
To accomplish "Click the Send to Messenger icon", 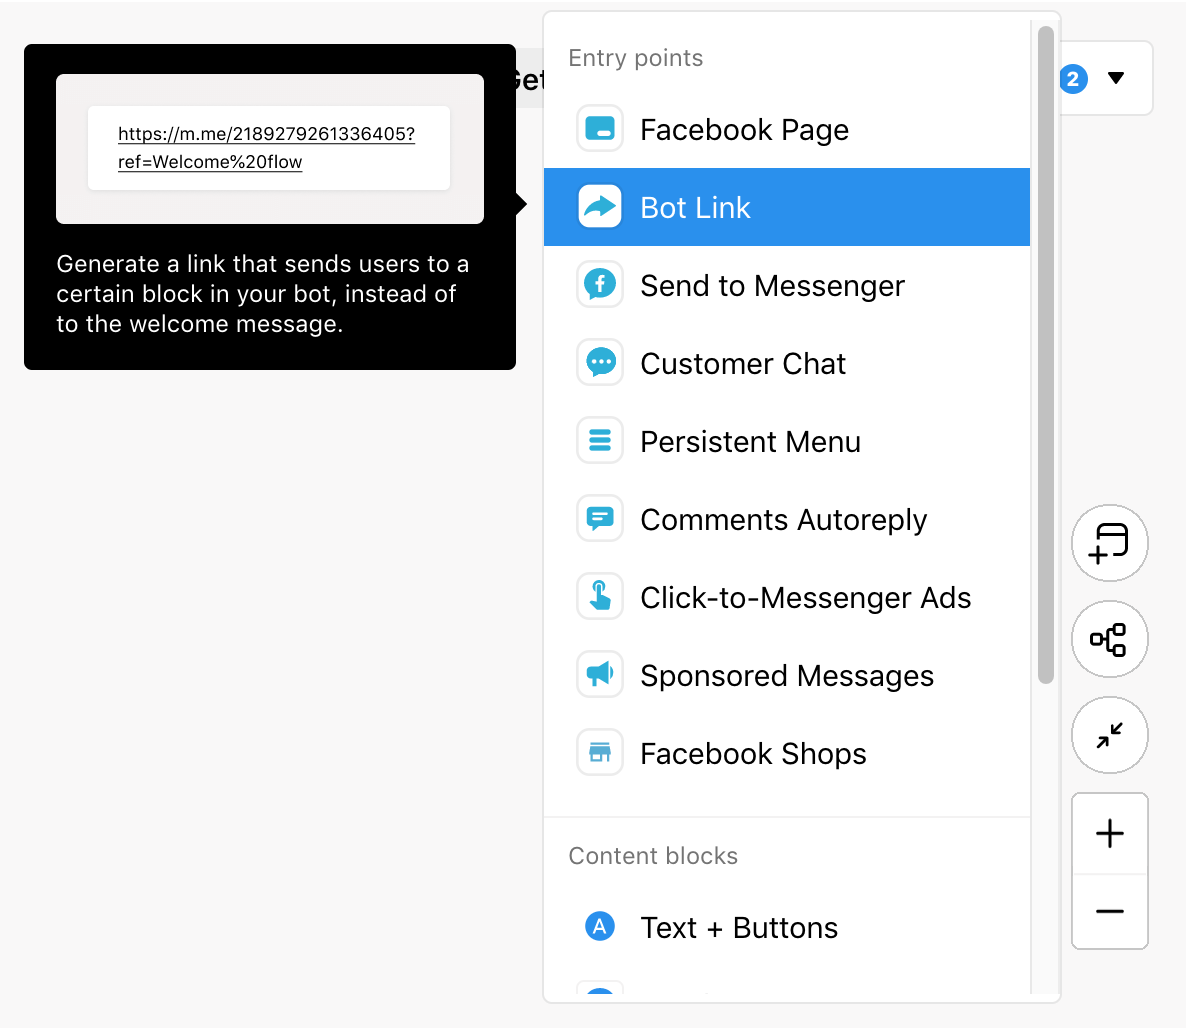I will (600, 284).
